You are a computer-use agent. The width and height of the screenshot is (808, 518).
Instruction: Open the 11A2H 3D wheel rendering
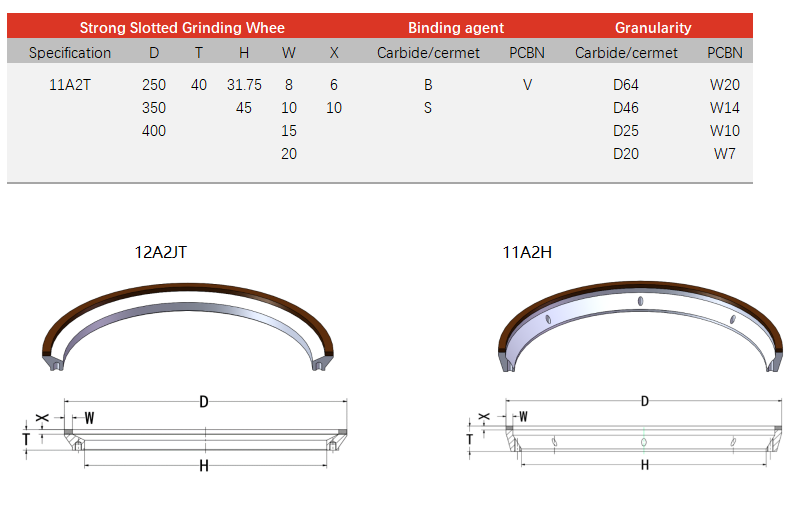pyautogui.click(x=641, y=326)
